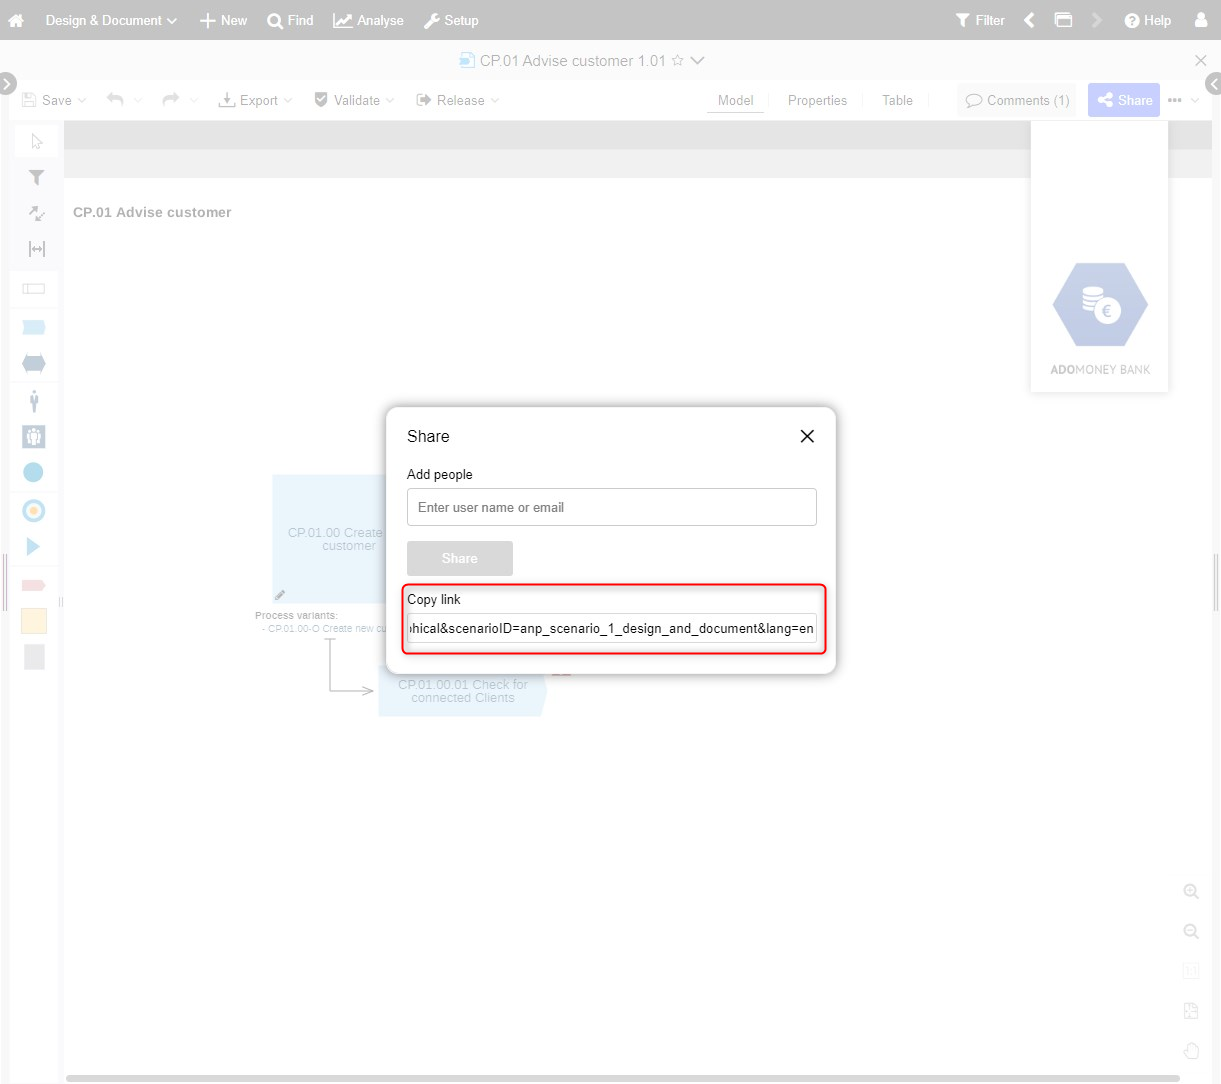Select the light-blue process shape
Image resolution: width=1221 pixels, height=1084 pixels.
[x=34, y=327]
